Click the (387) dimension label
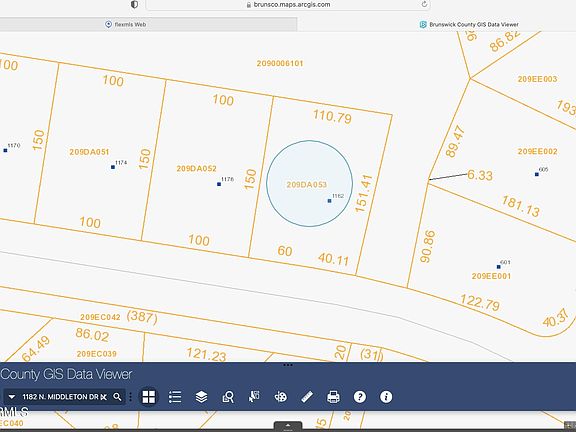Screen dimensions: 576x432 142,317
